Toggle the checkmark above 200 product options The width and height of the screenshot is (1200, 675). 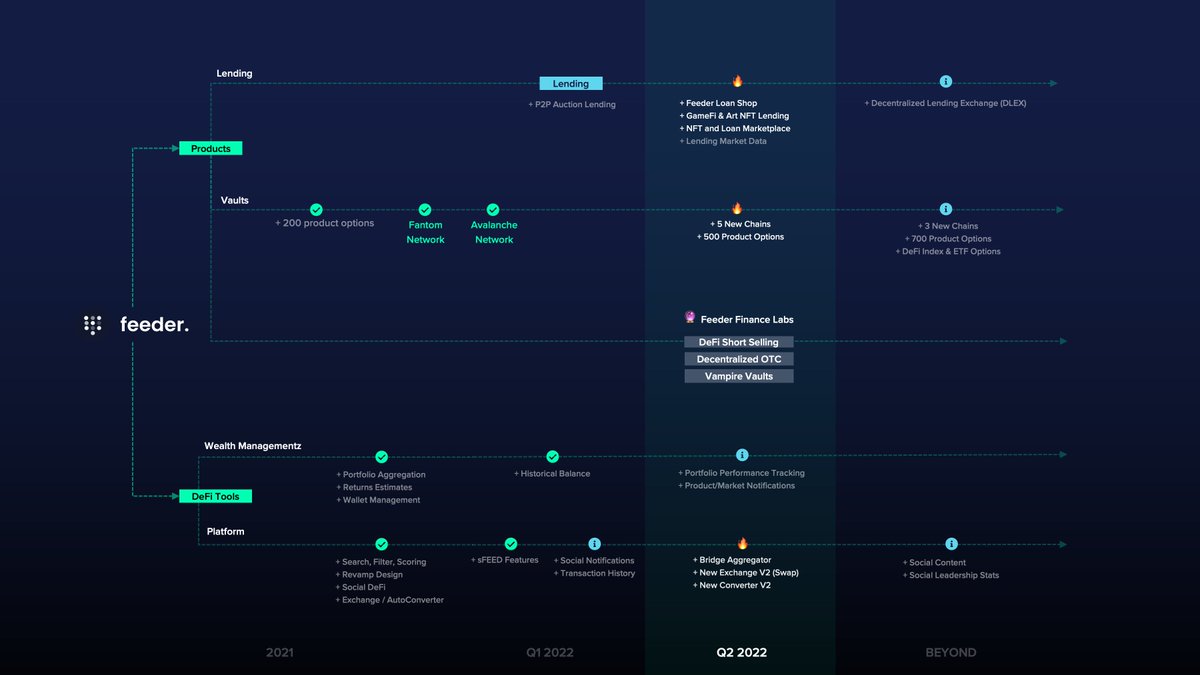[316, 209]
